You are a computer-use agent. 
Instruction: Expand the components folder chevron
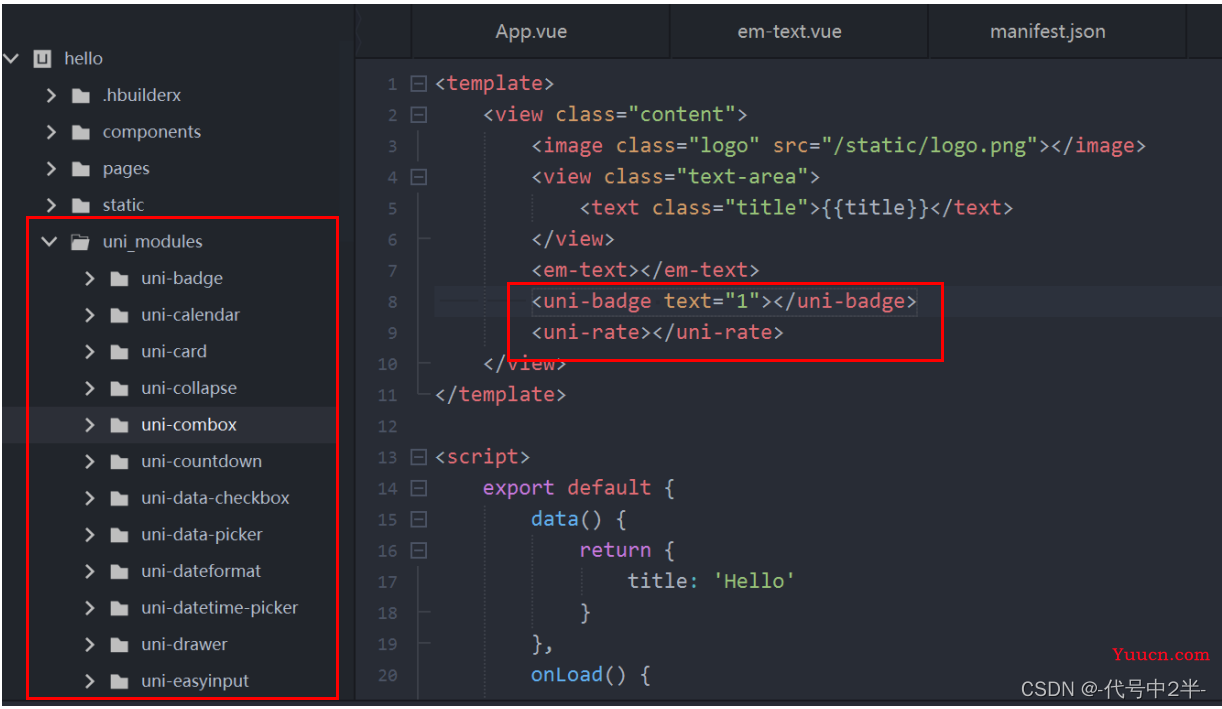pos(51,132)
